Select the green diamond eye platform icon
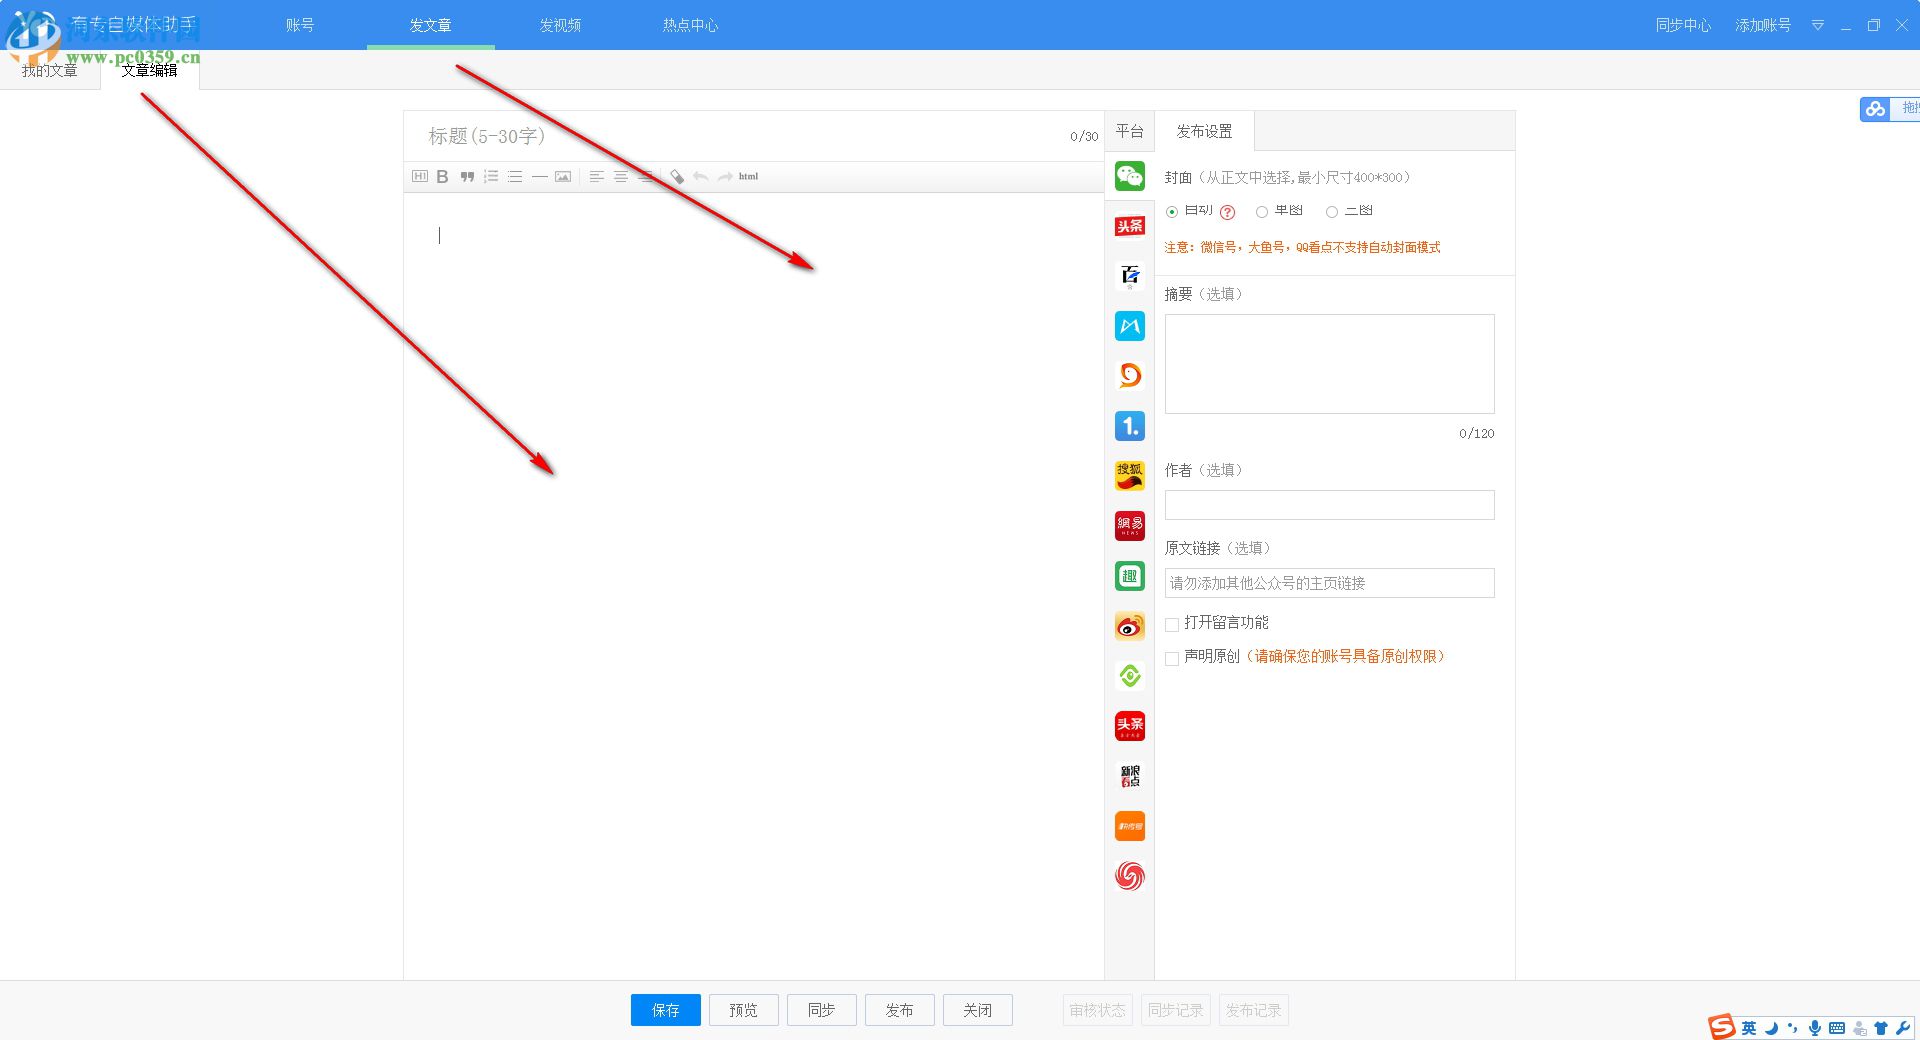The image size is (1920, 1040). point(1130,676)
